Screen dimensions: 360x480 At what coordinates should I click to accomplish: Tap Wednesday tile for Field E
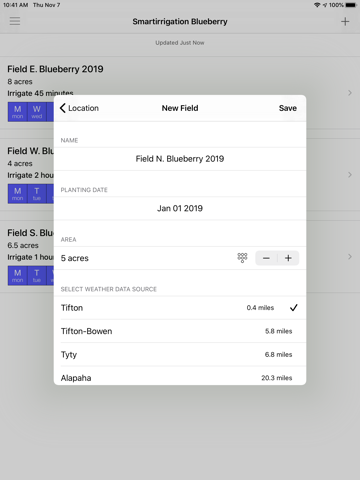(x=37, y=112)
